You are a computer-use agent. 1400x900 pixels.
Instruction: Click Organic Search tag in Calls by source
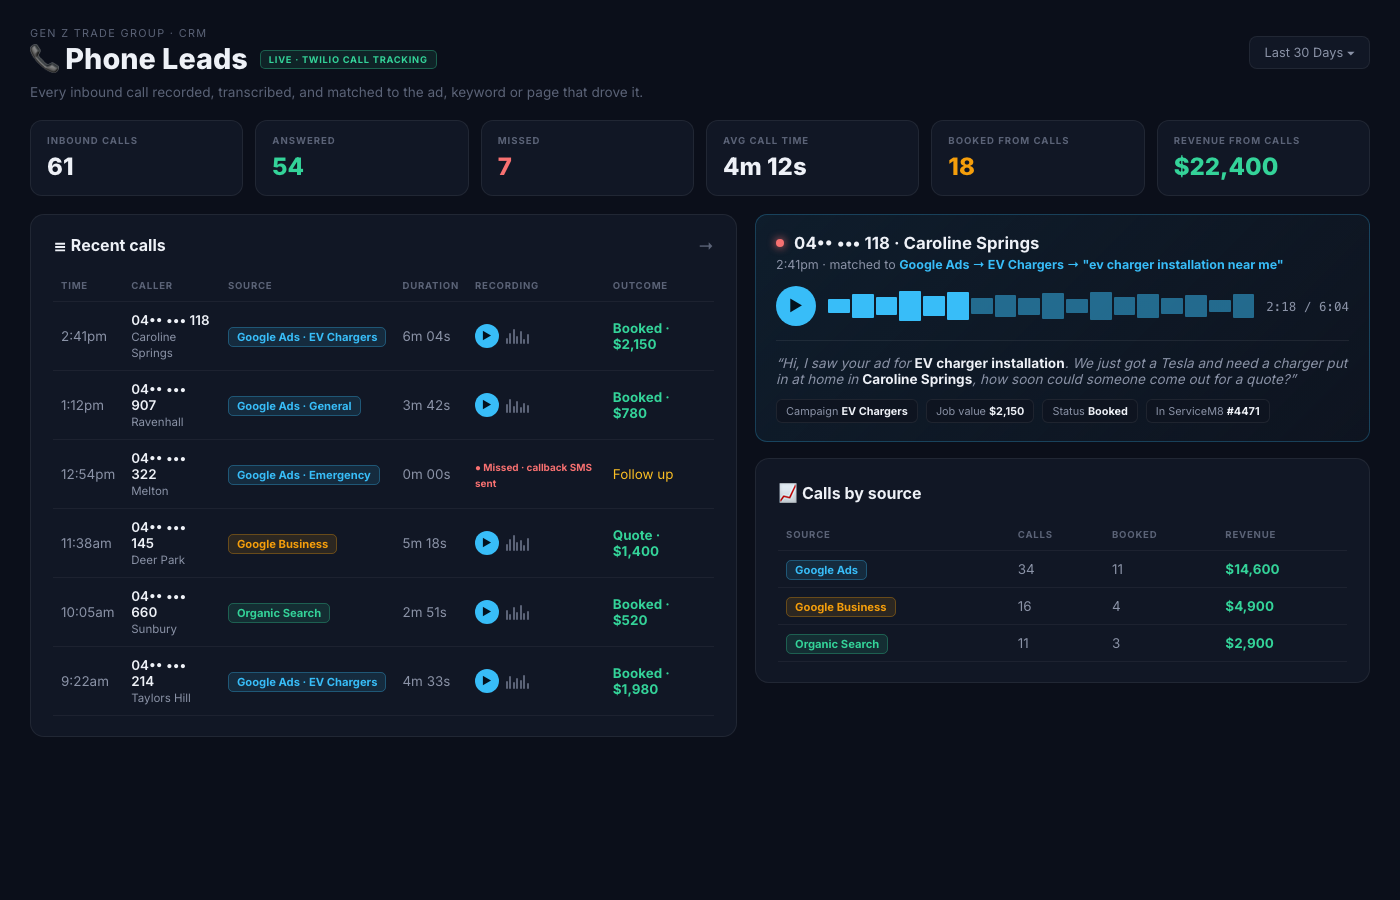837,644
